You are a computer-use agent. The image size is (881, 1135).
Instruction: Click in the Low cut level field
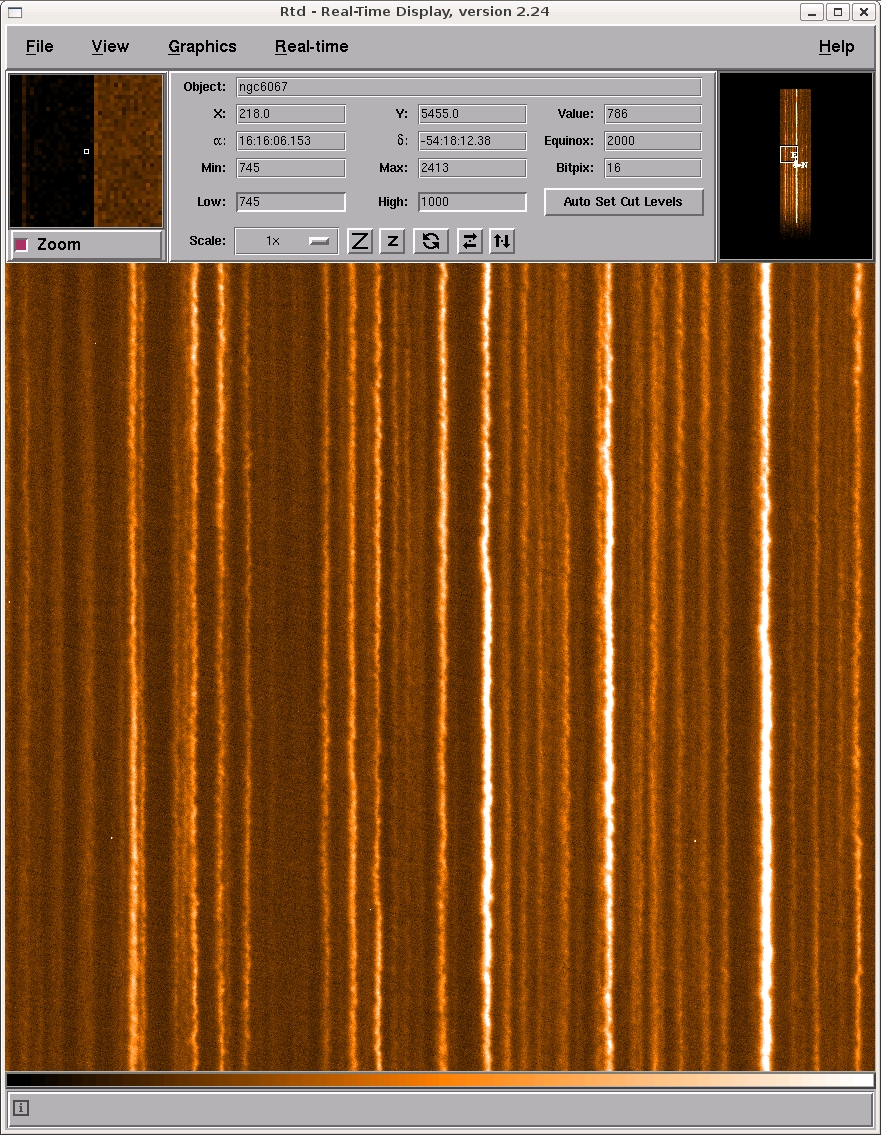(x=291, y=202)
